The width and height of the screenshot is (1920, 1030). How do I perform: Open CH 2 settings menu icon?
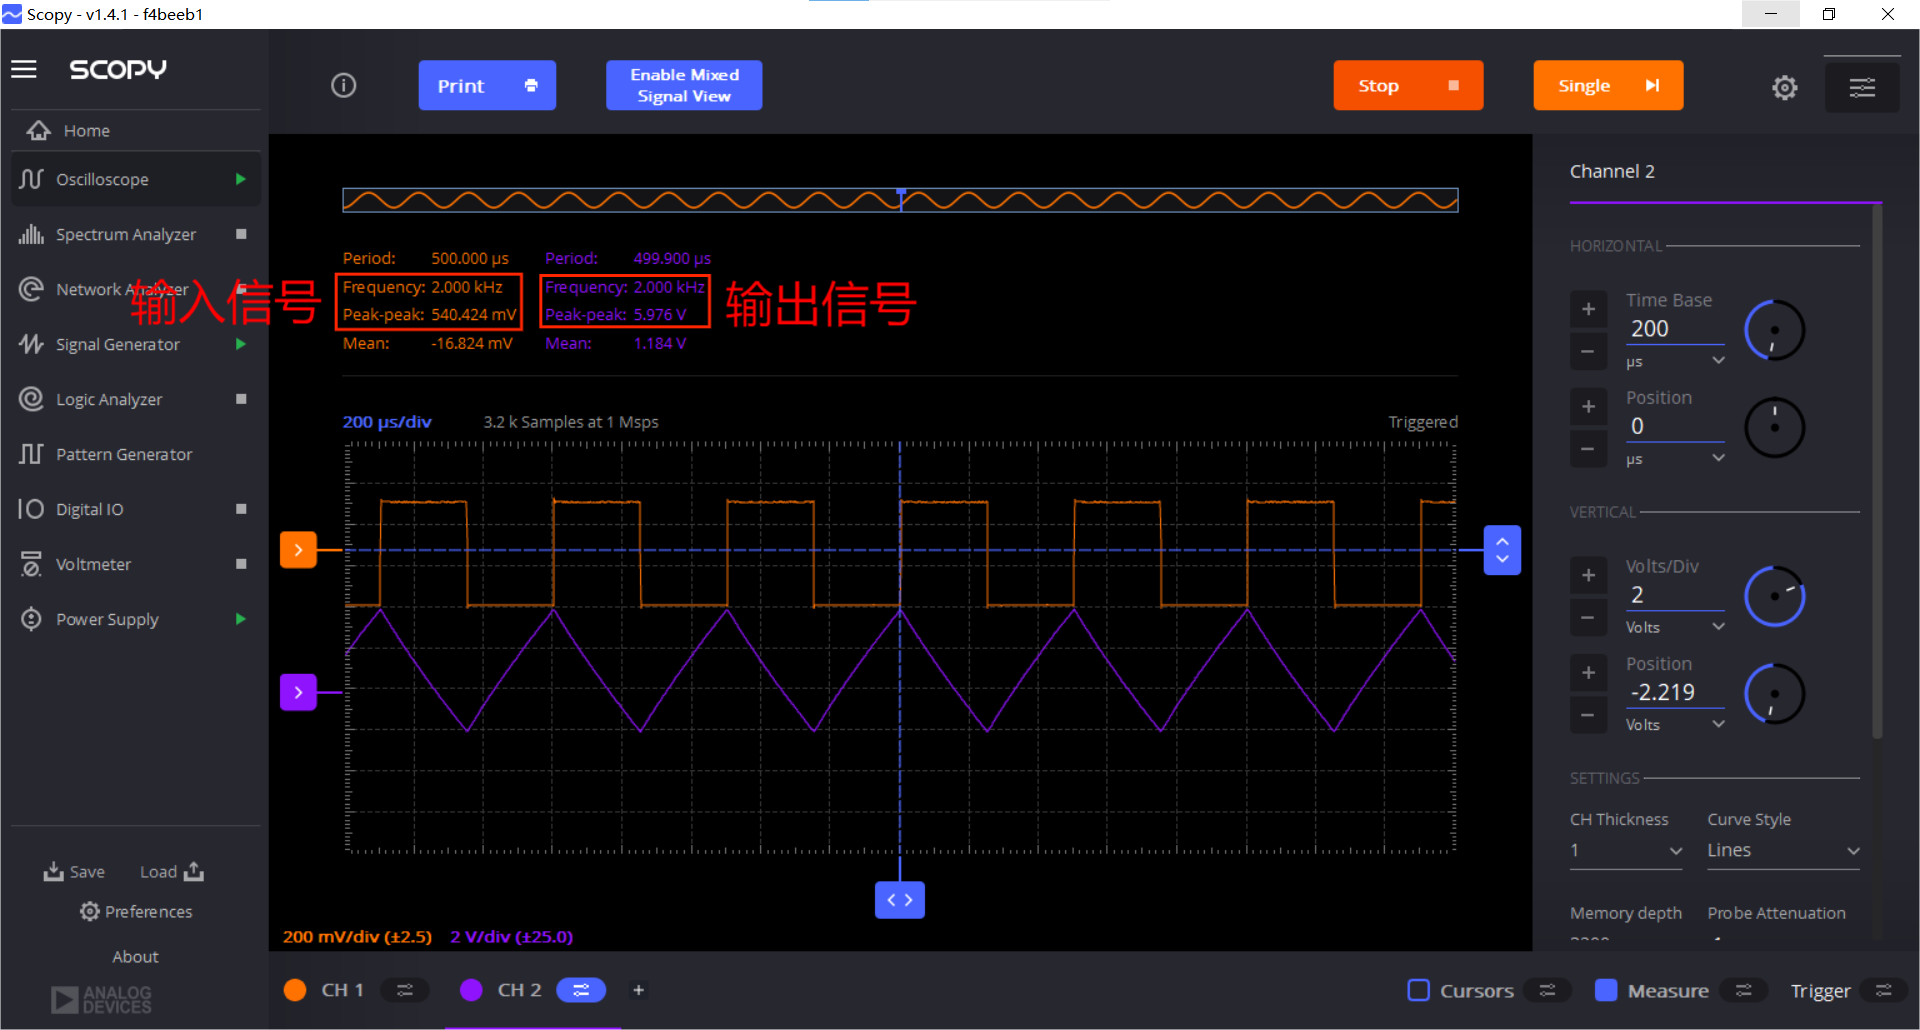pos(581,990)
